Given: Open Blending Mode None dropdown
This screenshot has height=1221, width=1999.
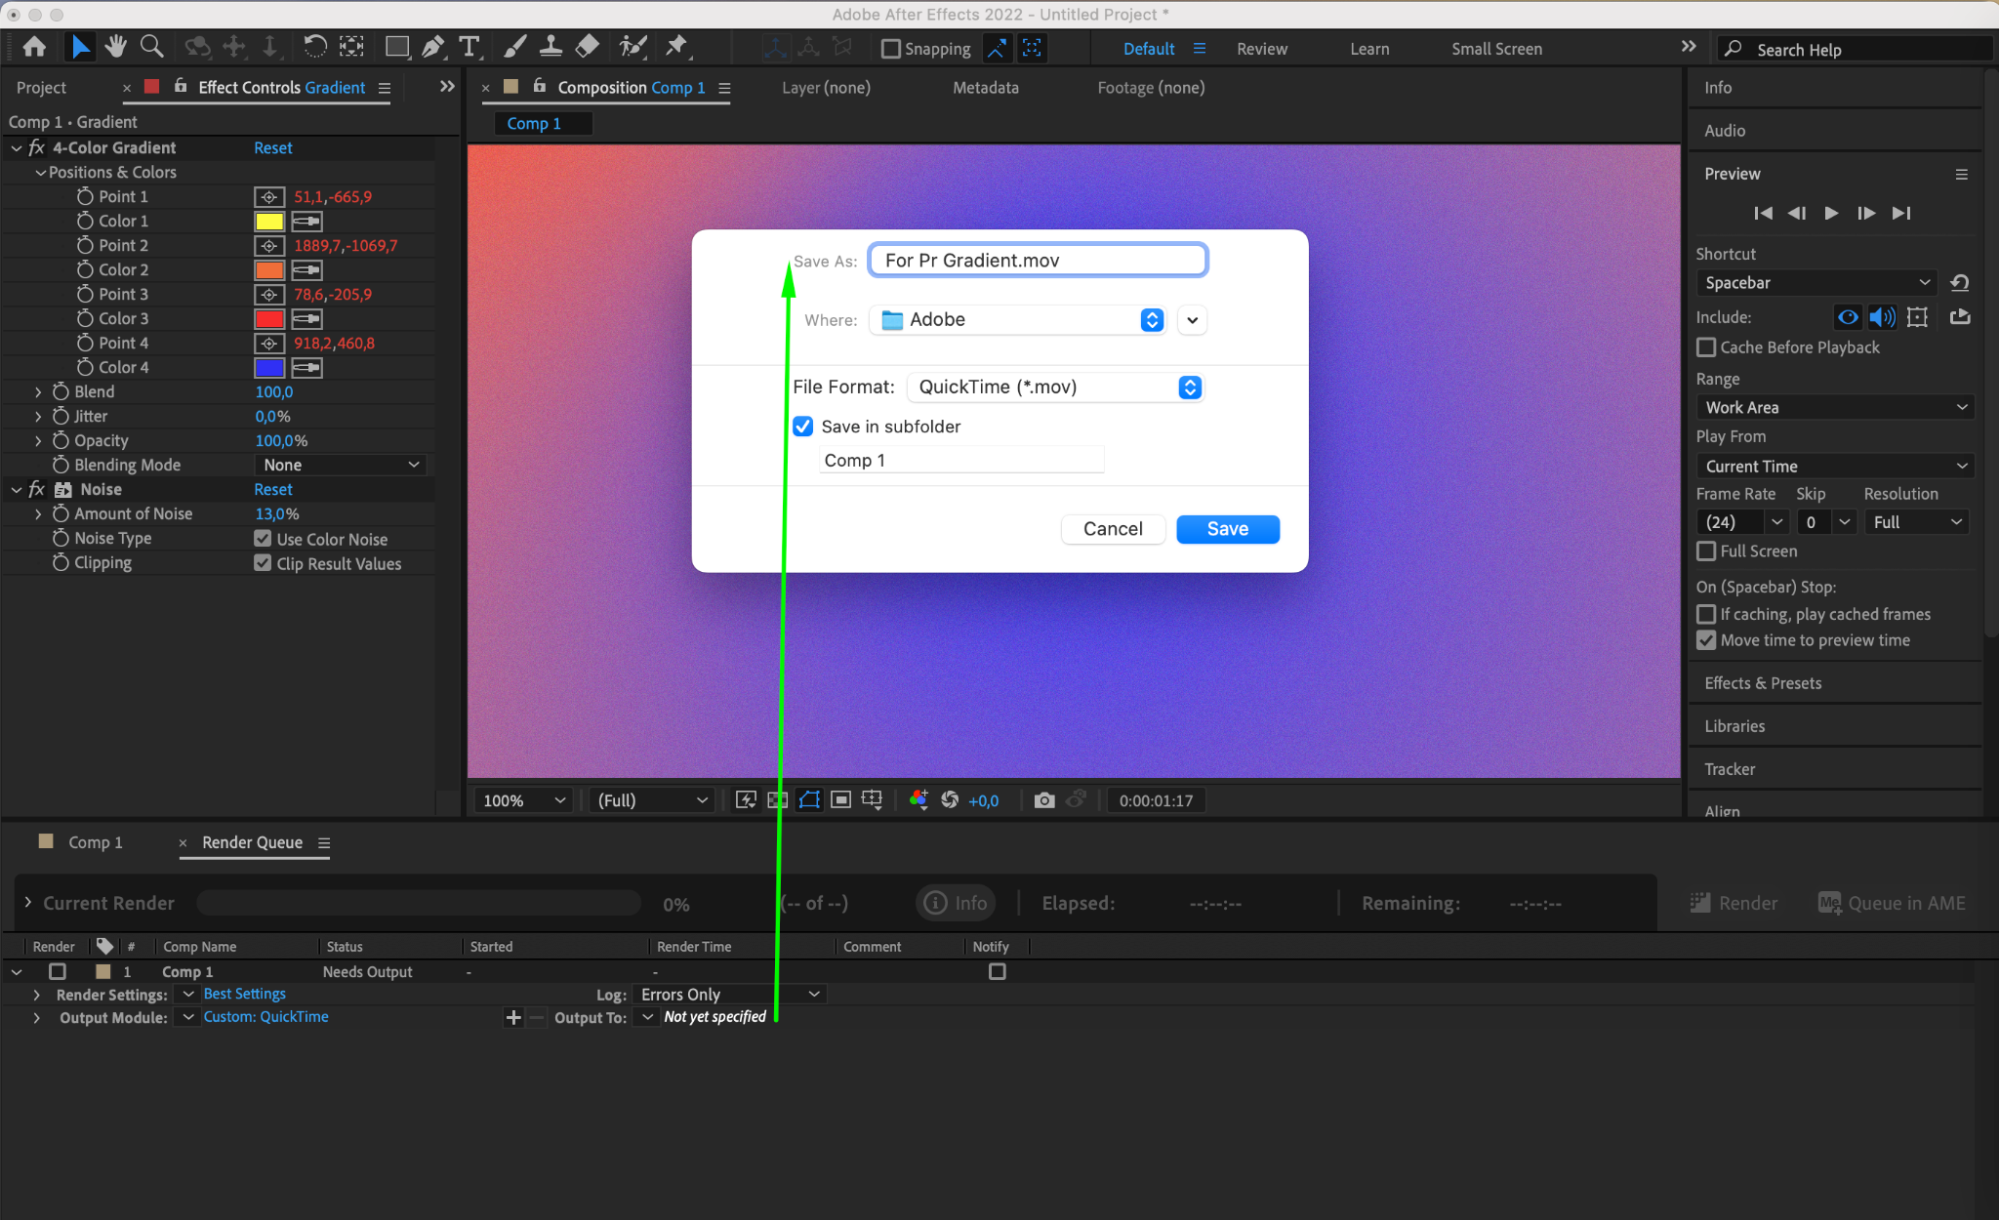Looking at the screenshot, I should pyautogui.click(x=340, y=465).
